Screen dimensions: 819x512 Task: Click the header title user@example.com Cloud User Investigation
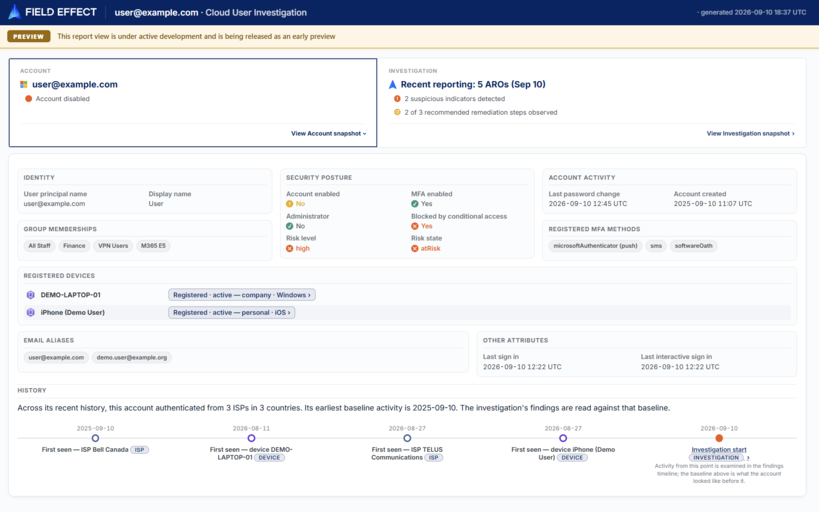pyautogui.click(x=210, y=13)
